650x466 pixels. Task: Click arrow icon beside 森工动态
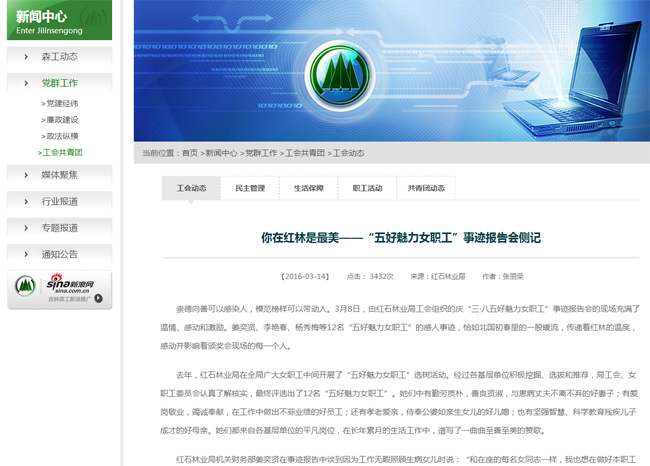tap(25, 57)
